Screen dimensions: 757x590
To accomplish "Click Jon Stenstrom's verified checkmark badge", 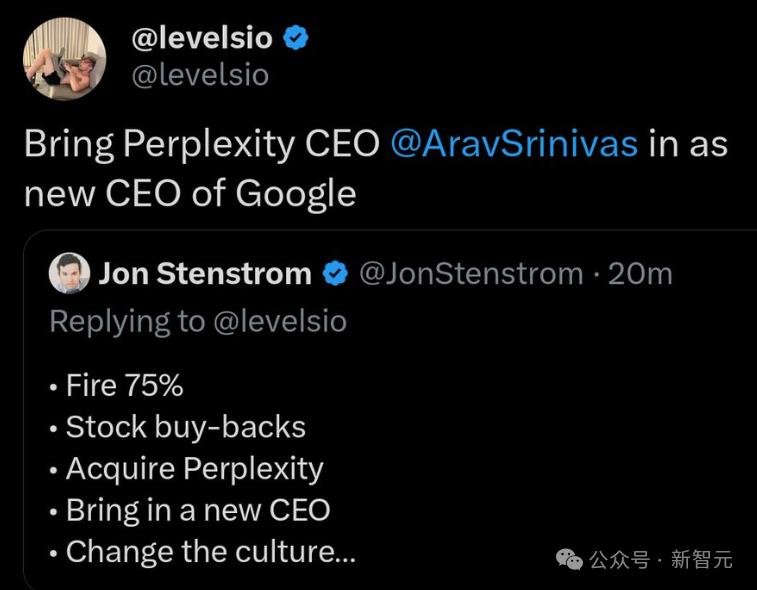I will point(335,274).
